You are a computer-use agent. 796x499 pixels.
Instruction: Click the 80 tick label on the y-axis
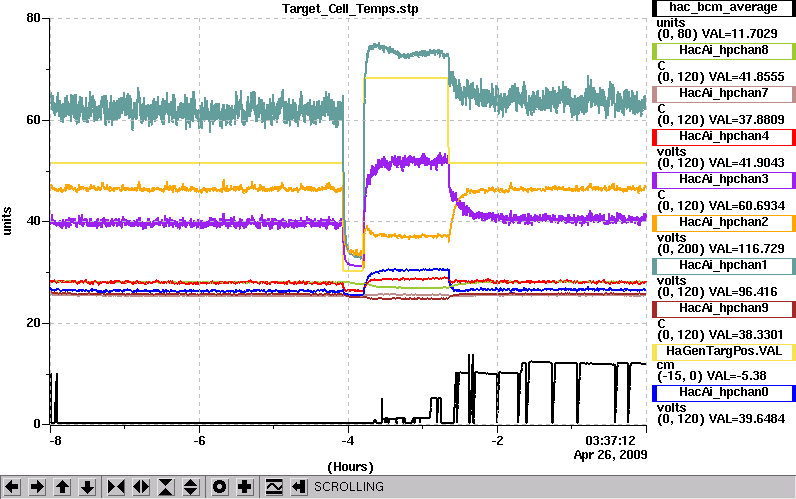(x=33, y=18)
